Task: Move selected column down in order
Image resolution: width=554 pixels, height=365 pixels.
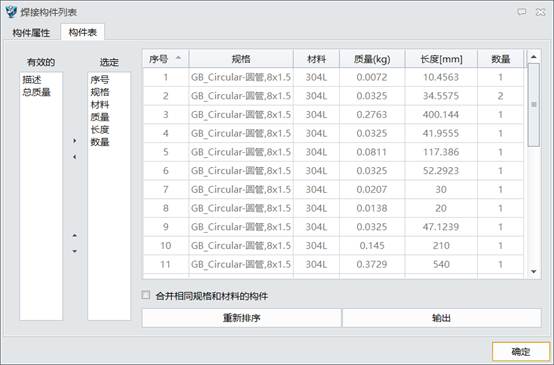Action: point(75,251)
